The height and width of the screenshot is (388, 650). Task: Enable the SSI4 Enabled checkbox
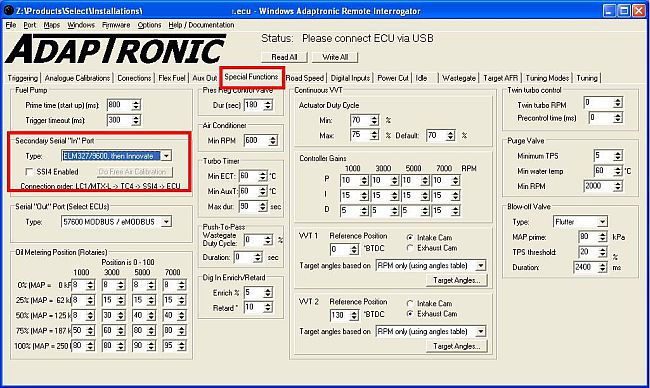coord(29,172)
